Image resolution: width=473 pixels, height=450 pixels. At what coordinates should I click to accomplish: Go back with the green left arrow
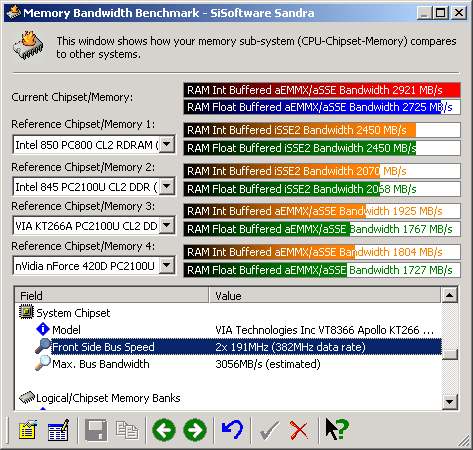tap(164, 430)
